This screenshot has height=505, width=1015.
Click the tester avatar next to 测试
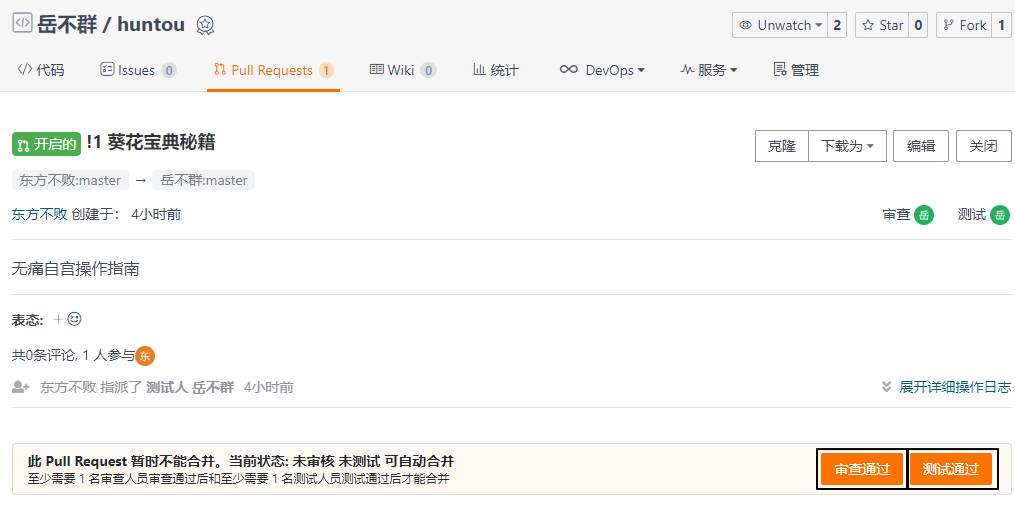coord(999,215)
